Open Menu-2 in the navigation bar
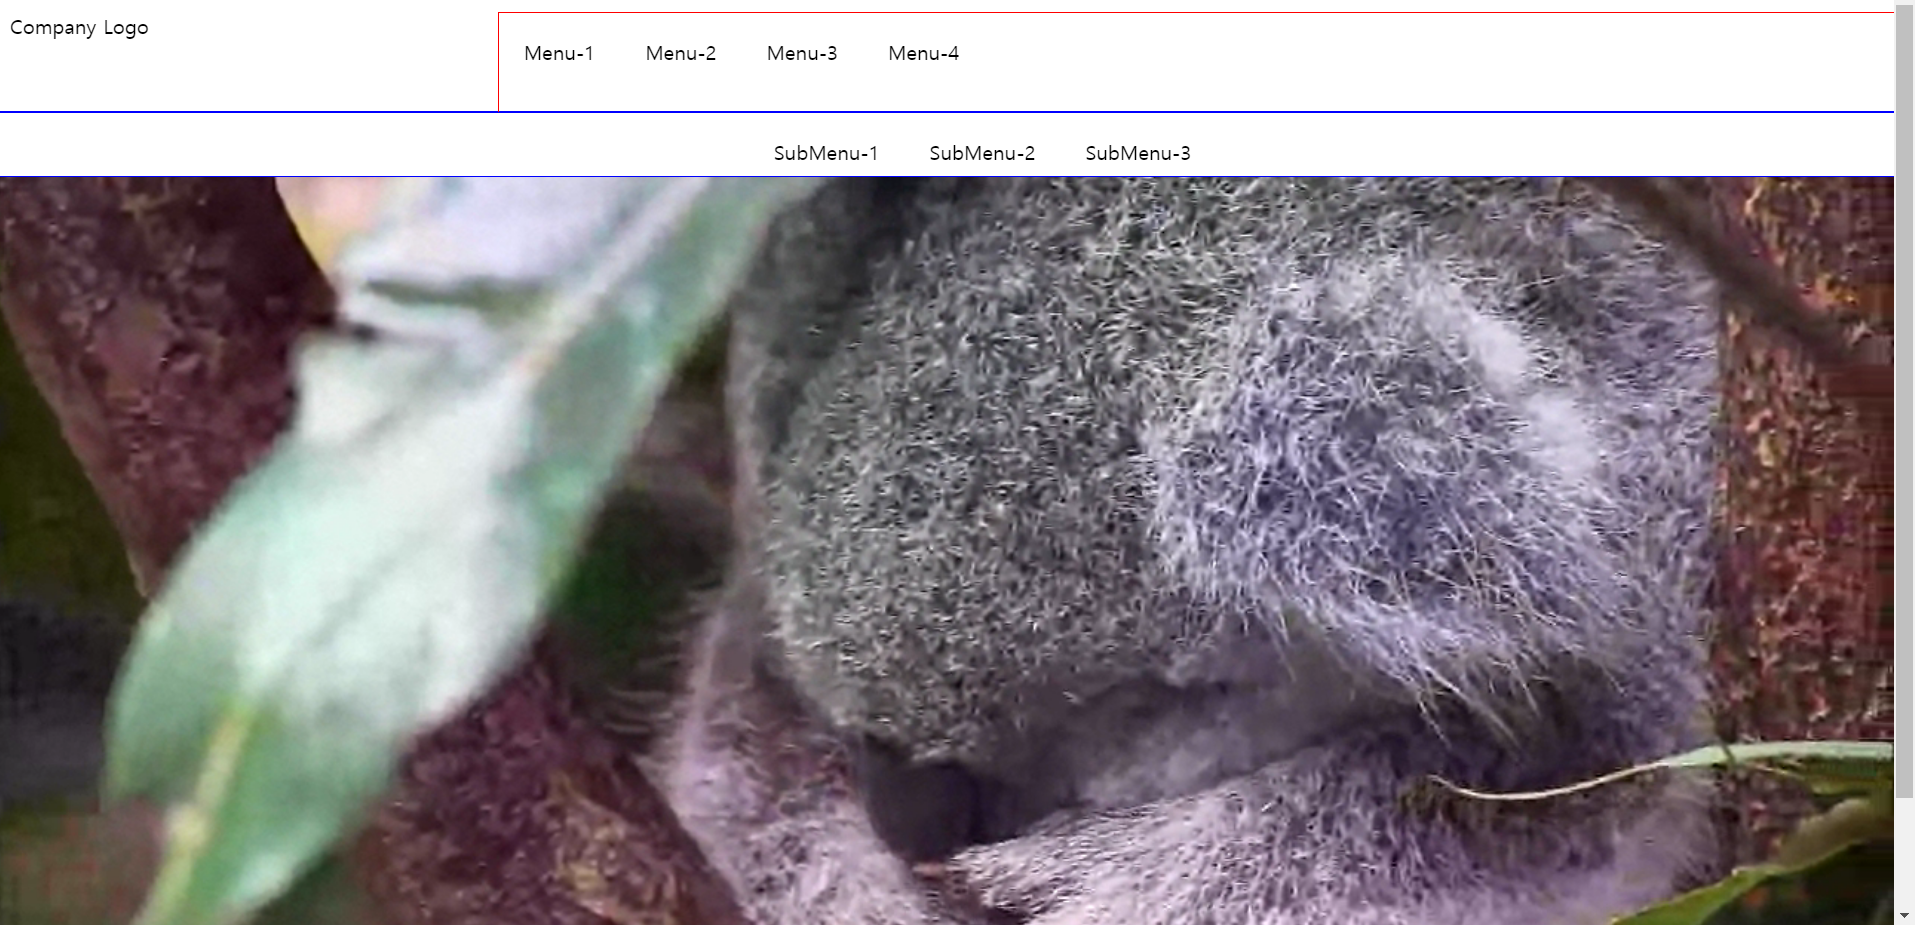This screenshot has height=925, width=1915. pyautogui.click(x=681, y=54)
